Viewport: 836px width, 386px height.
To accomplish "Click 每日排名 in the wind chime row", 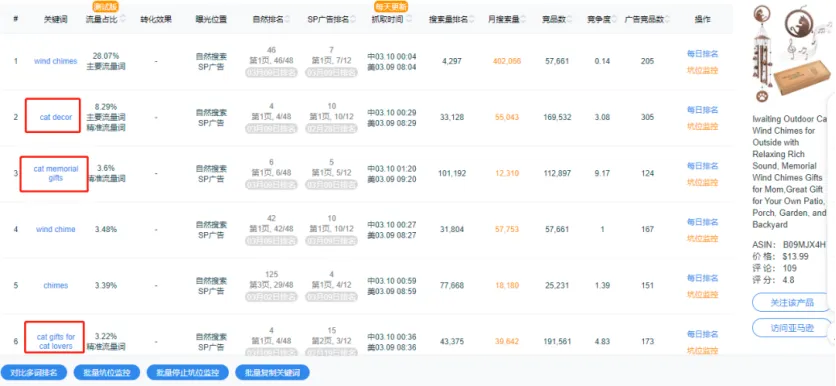I will [x=702, y=222].
